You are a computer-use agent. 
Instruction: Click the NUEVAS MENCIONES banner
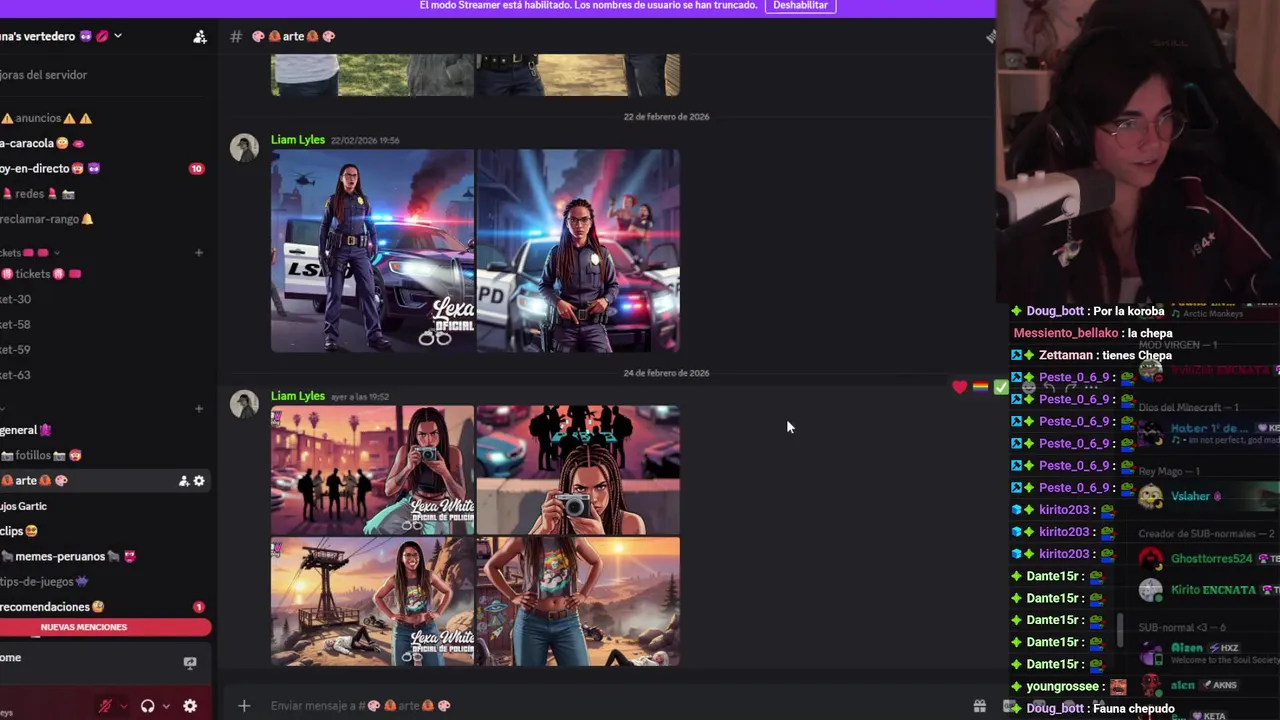click(x=105, y=627)
